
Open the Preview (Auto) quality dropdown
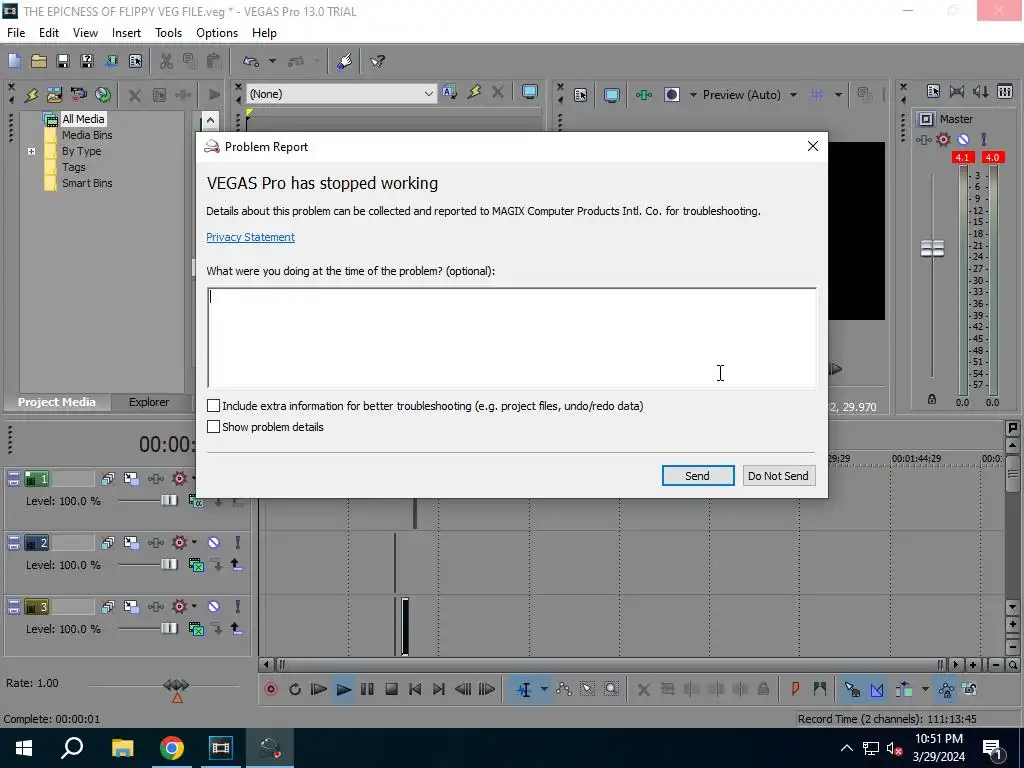[793, 95]
